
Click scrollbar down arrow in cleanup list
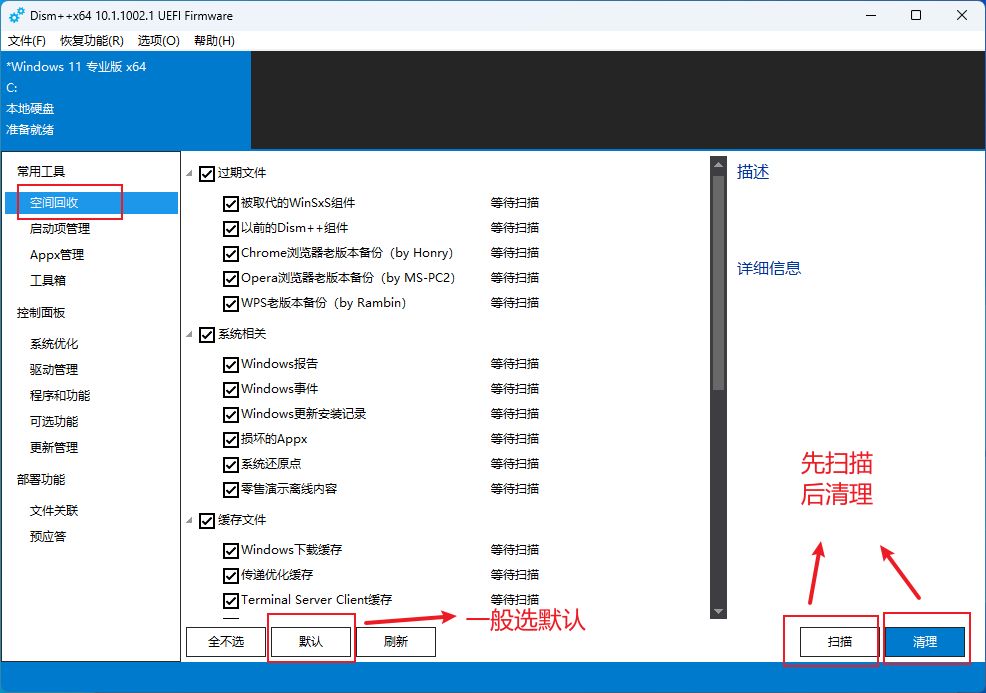click(717, 611)
